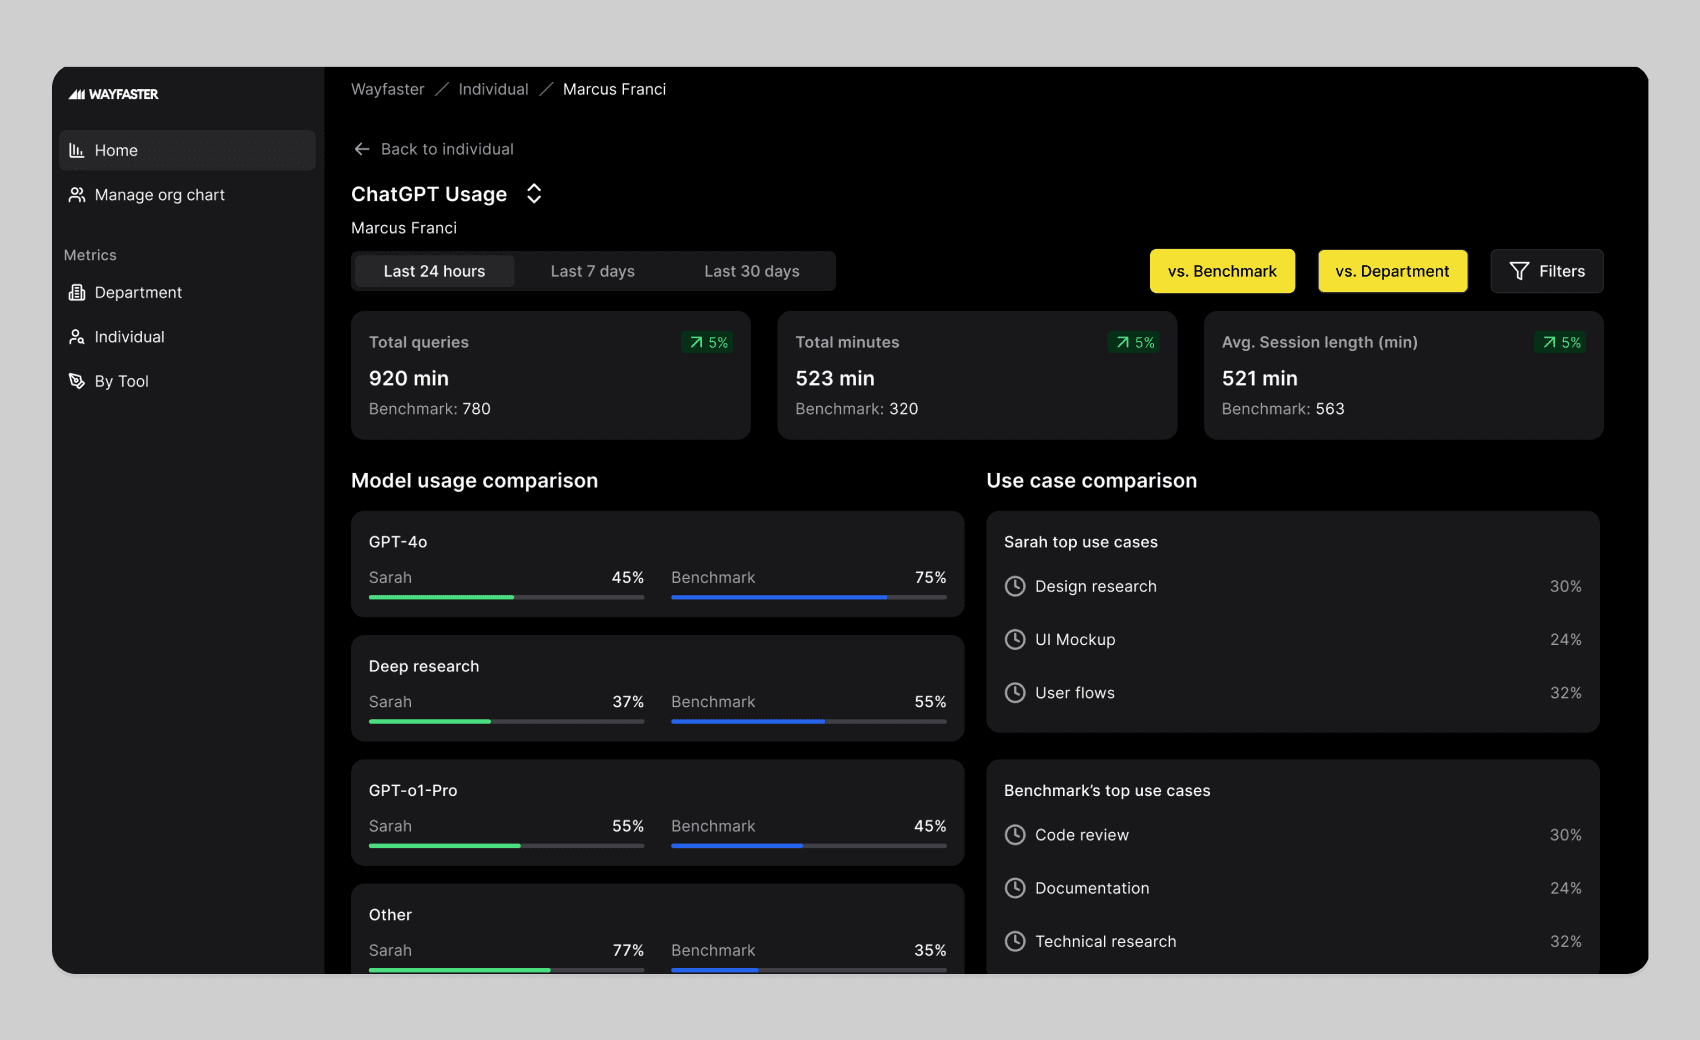Click the Home bar-chart icon in the sidebar
This screenshot has width=1700, height=1040.
77,150
